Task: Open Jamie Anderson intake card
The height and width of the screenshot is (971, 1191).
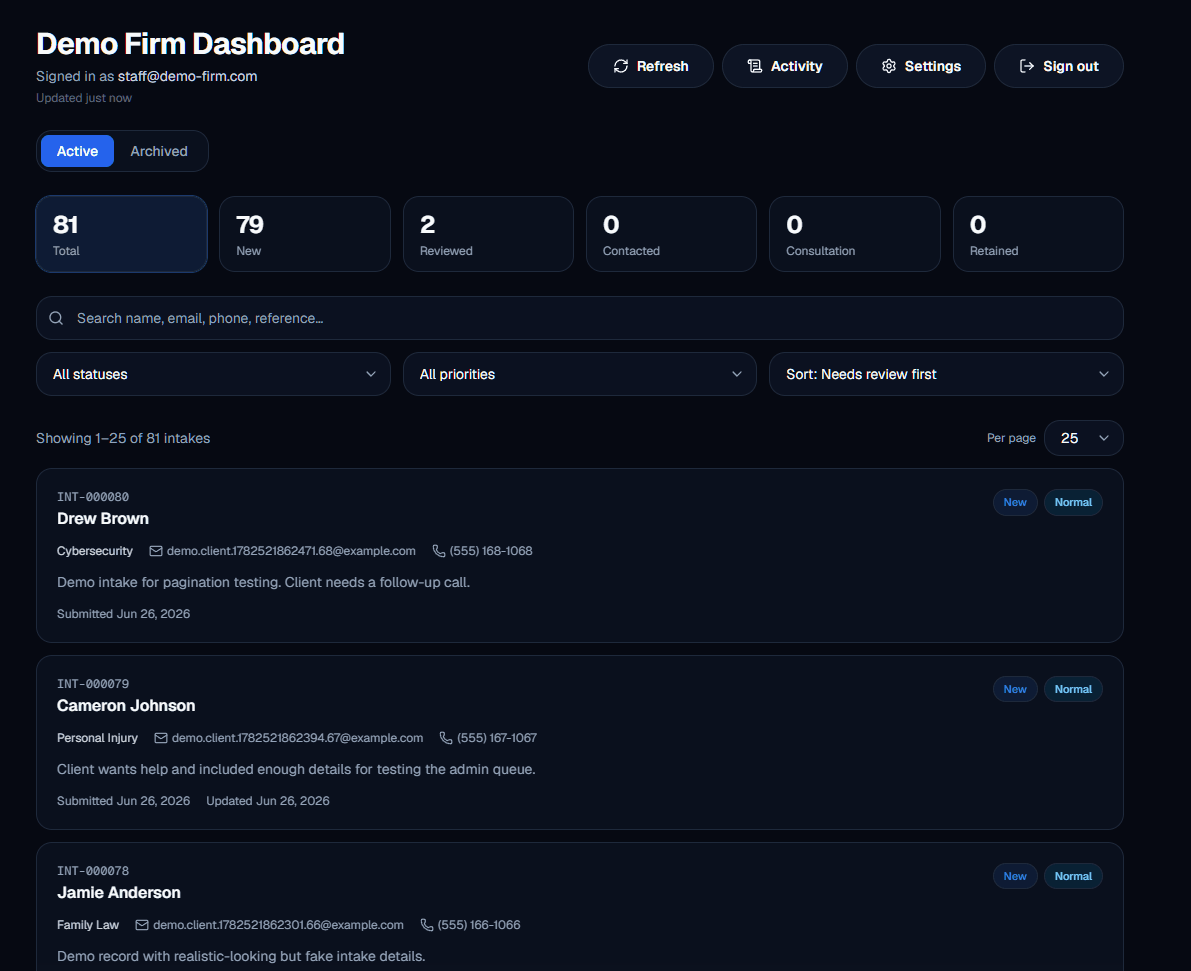Action: pyautogui.click(x=580, y=907)
